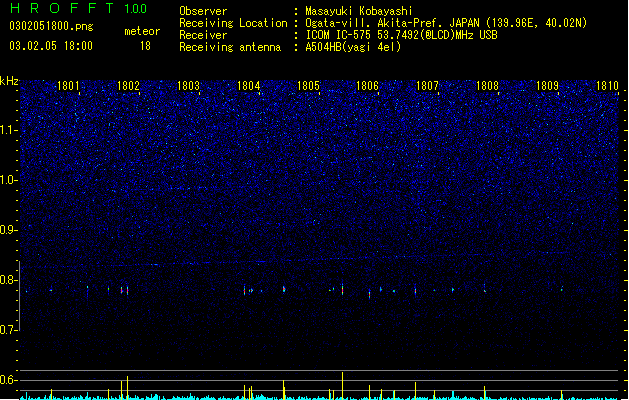Click the 1810 time marker label

[607, 86]
